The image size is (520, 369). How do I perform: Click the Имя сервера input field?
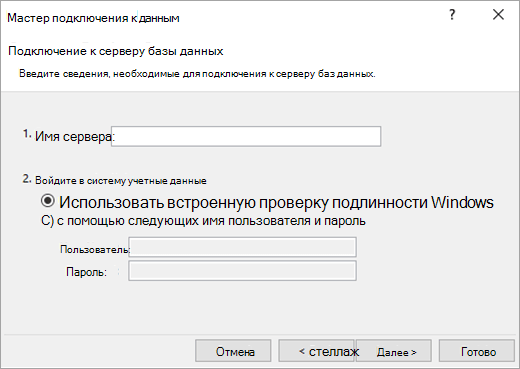[246, 136]
